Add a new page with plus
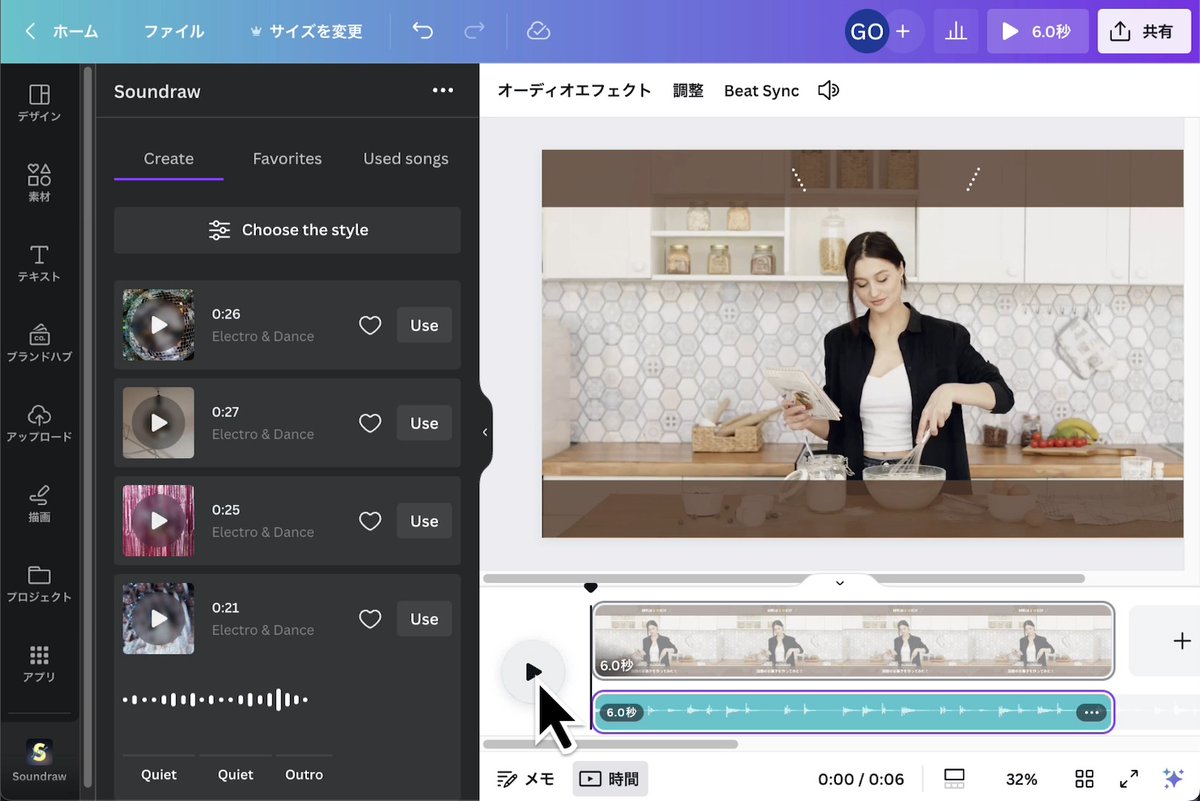The image size is (1200, 801). point(1182,641)
